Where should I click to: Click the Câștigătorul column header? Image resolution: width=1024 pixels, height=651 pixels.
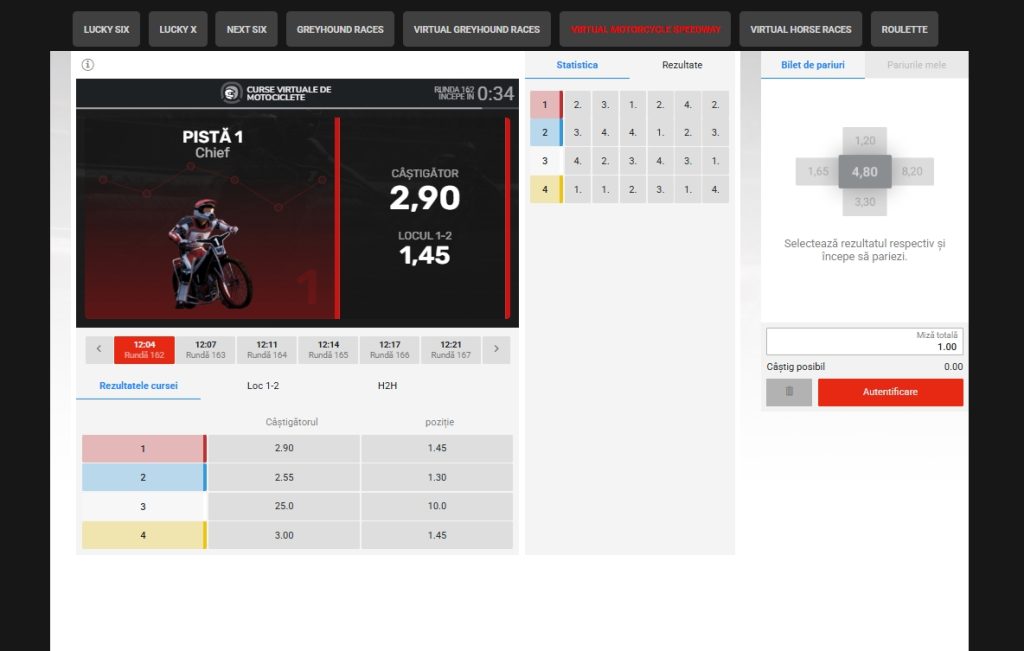click(291, 422)
